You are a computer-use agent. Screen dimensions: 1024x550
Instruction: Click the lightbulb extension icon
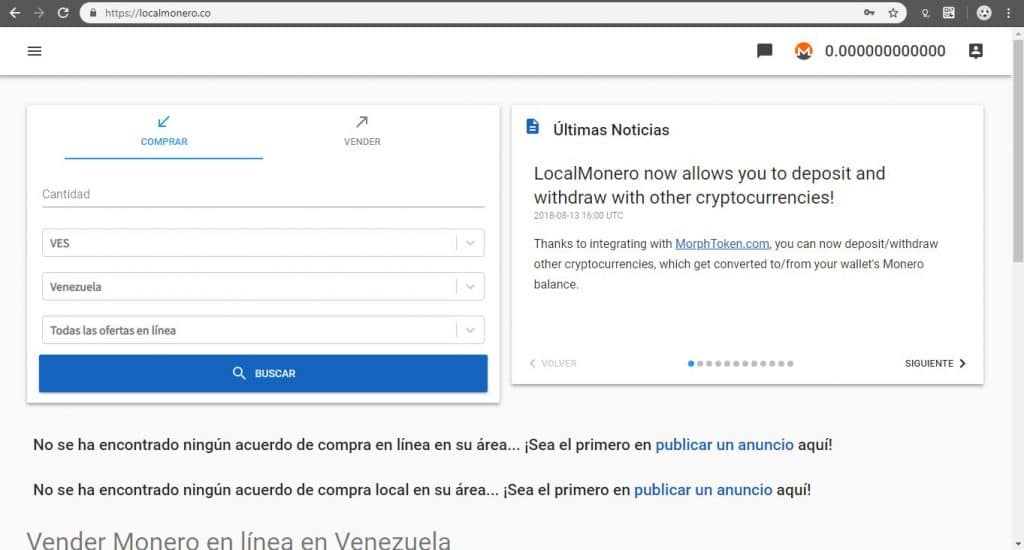pyautogui.click(x=925, y=13)
